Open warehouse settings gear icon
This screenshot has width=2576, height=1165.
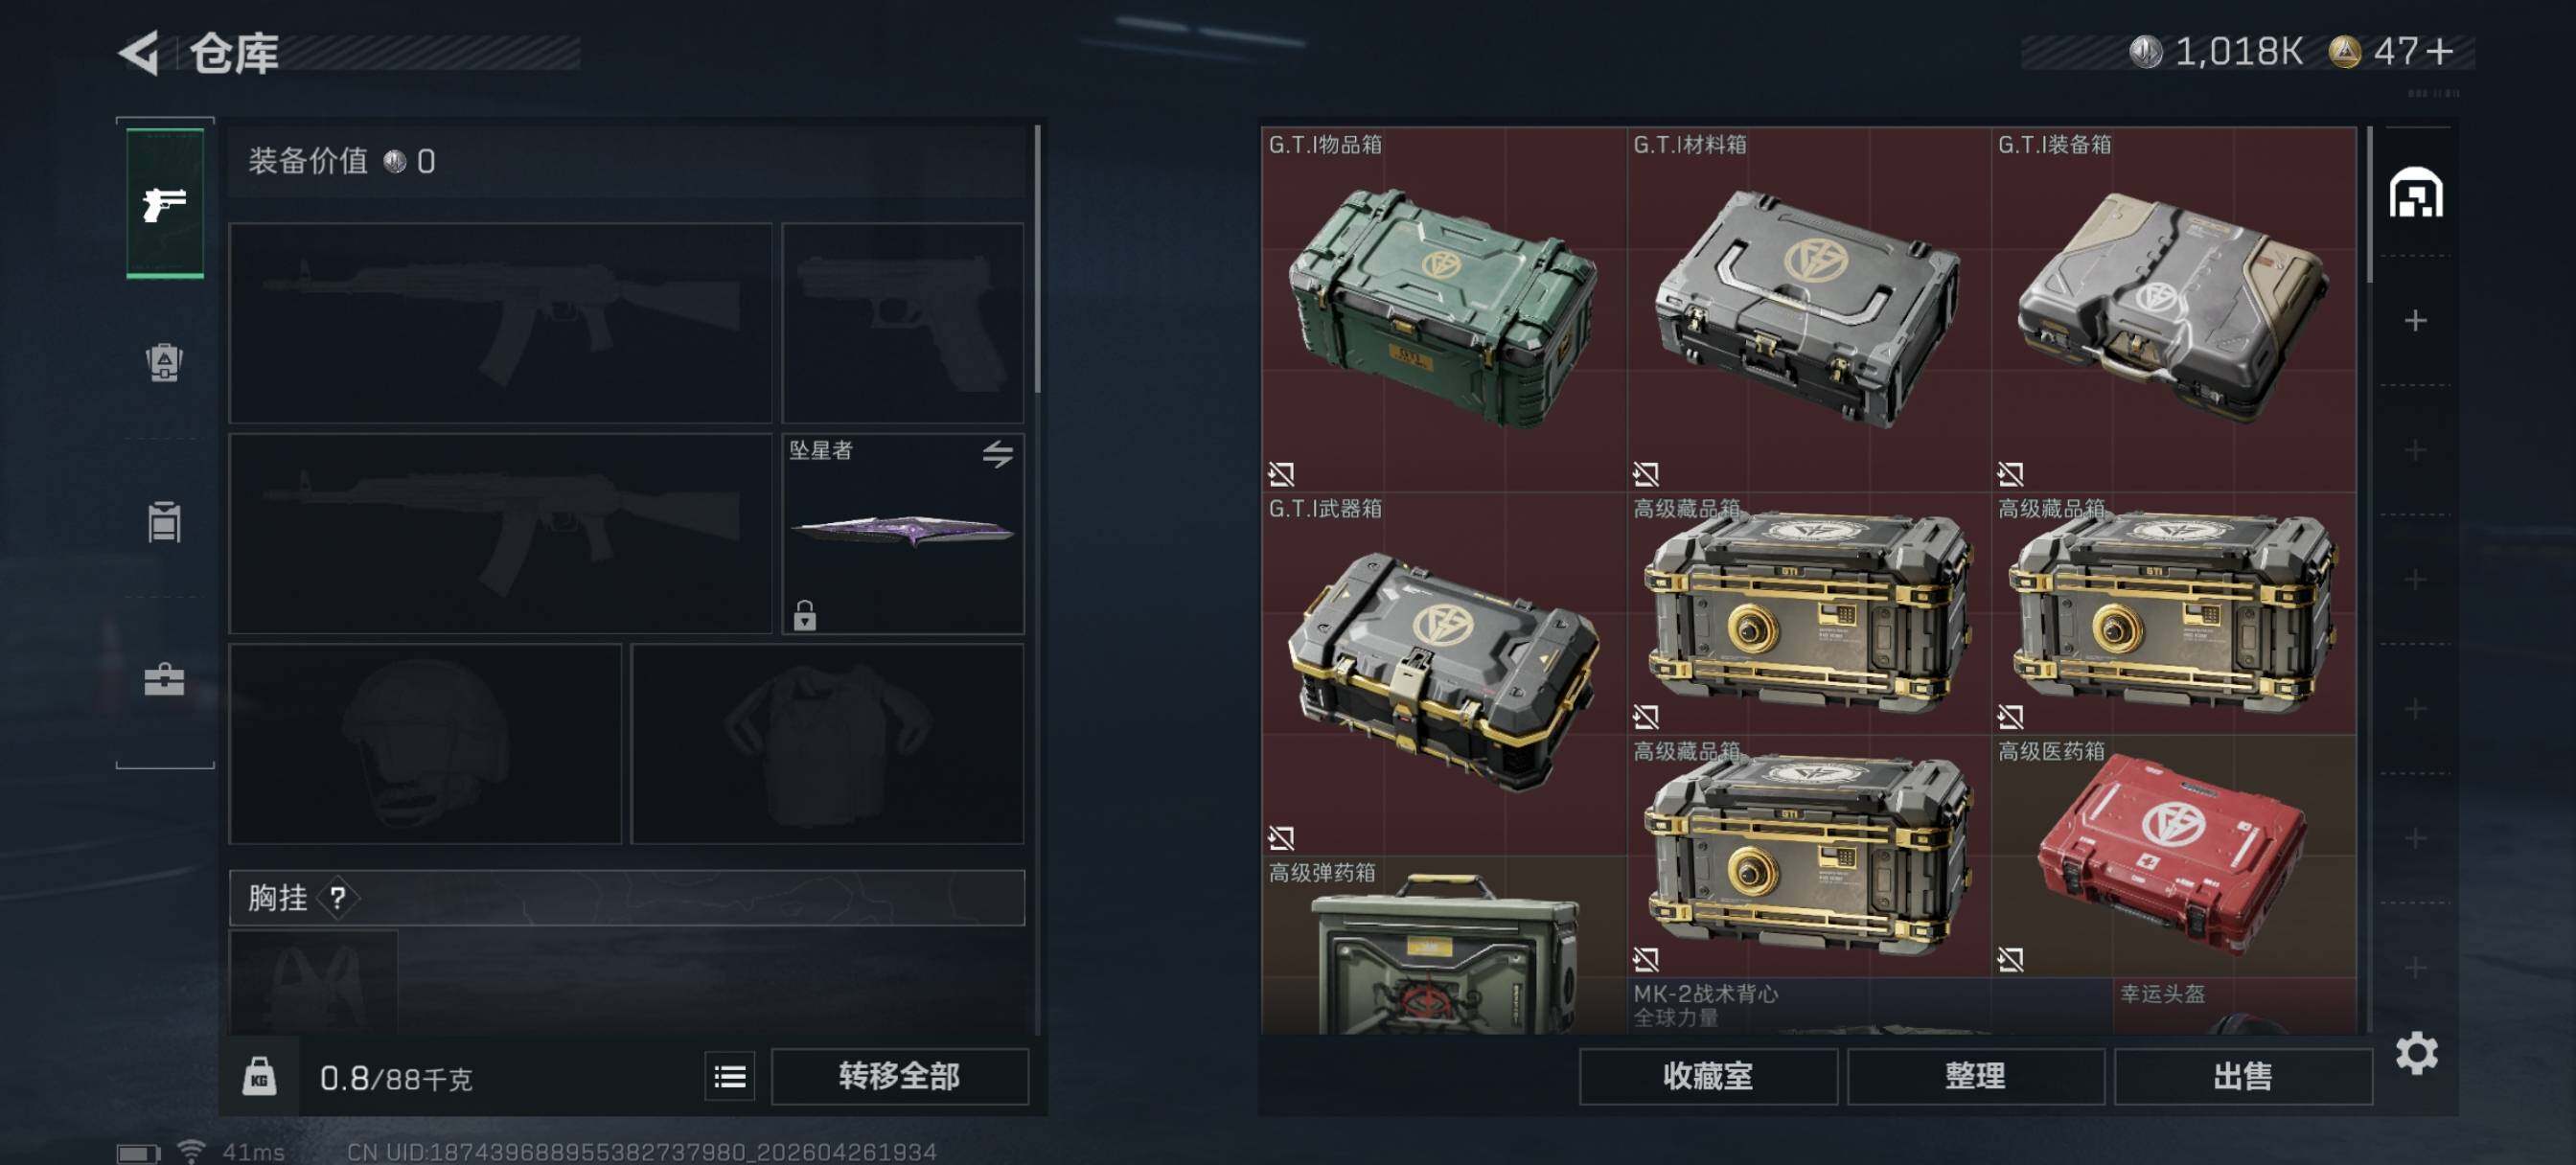click(x=2416, y=1053)
